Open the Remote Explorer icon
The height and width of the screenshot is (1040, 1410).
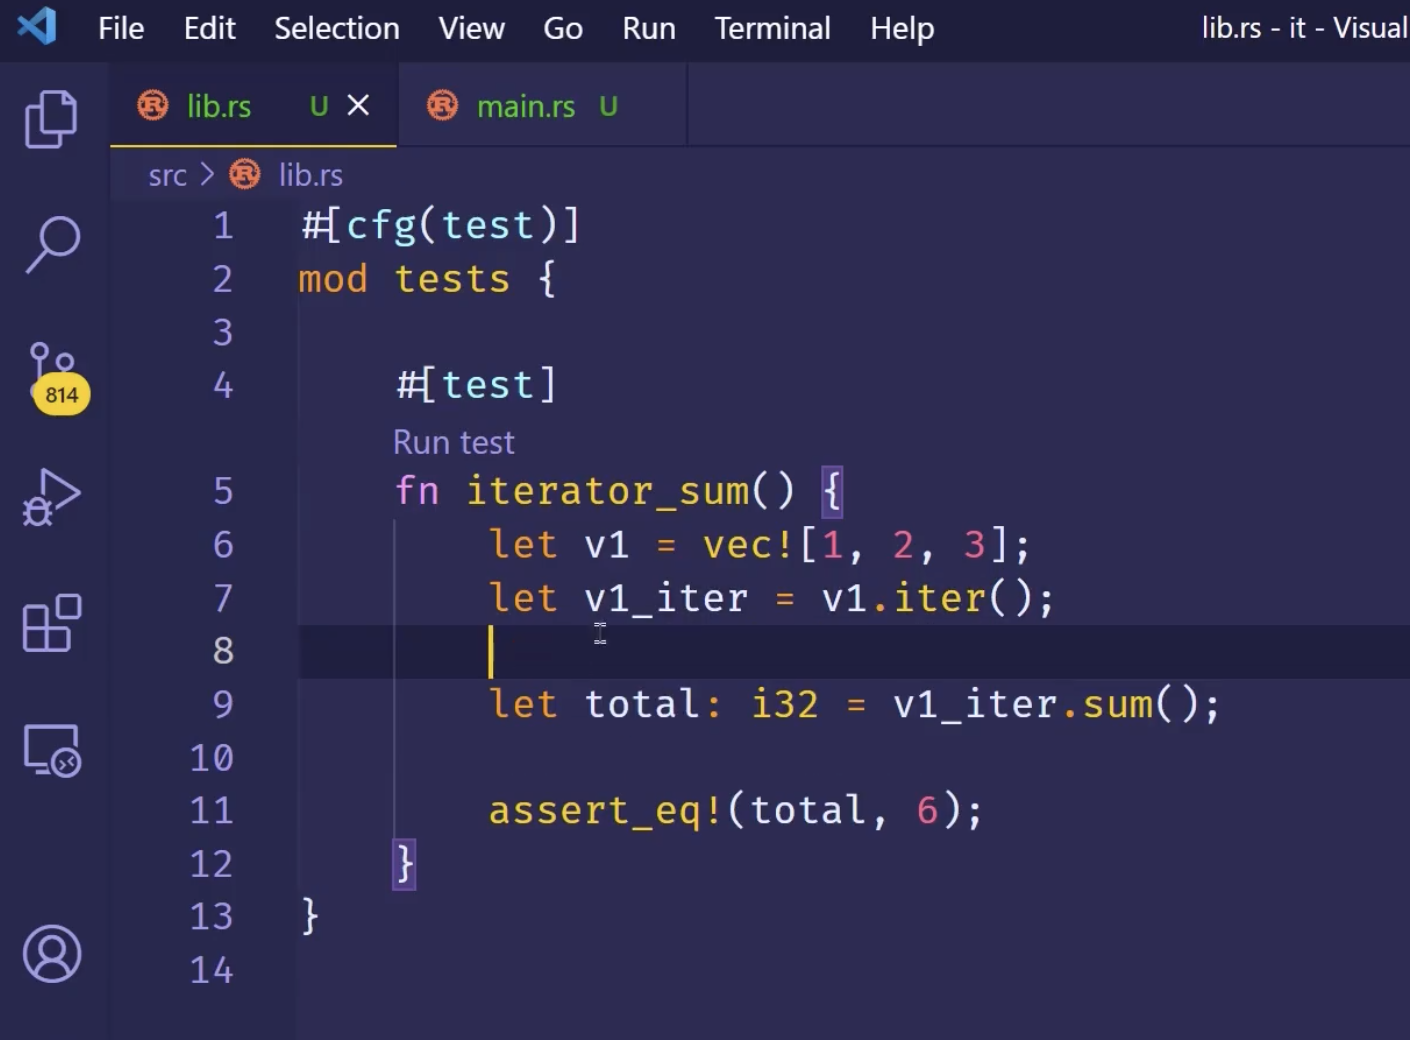(51, 750)
